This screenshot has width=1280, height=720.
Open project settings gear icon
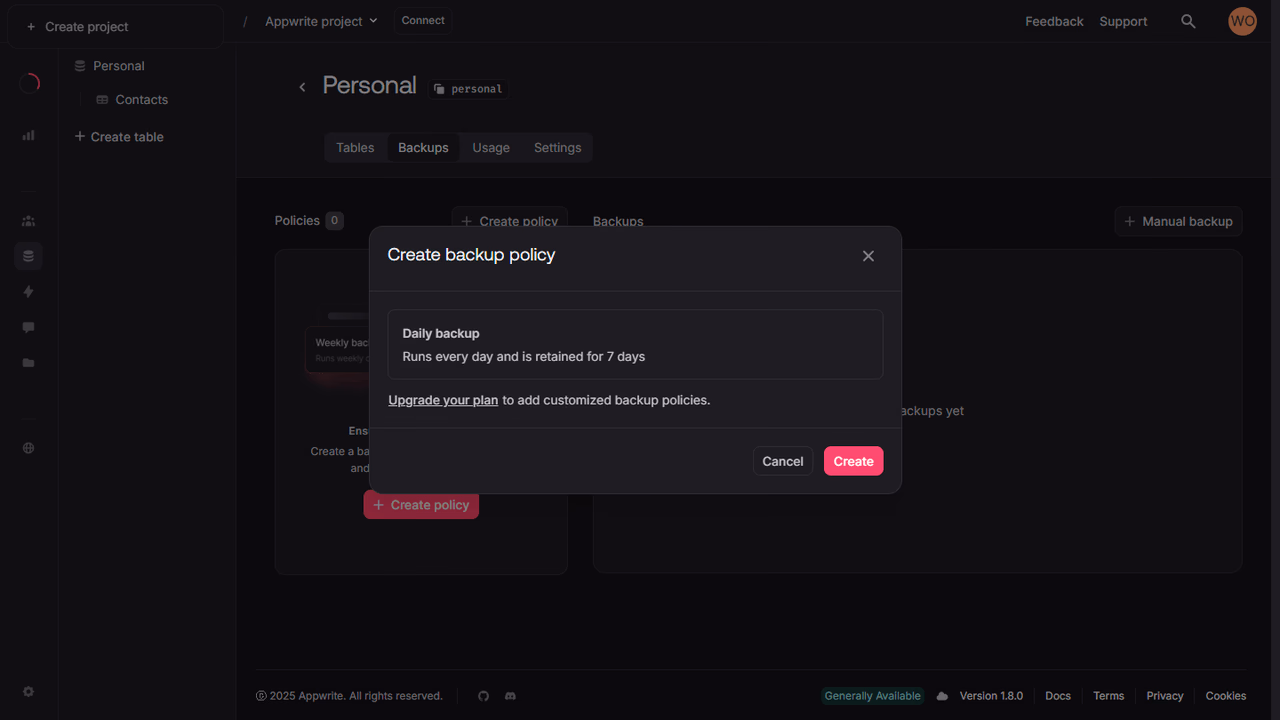point(28,692)
